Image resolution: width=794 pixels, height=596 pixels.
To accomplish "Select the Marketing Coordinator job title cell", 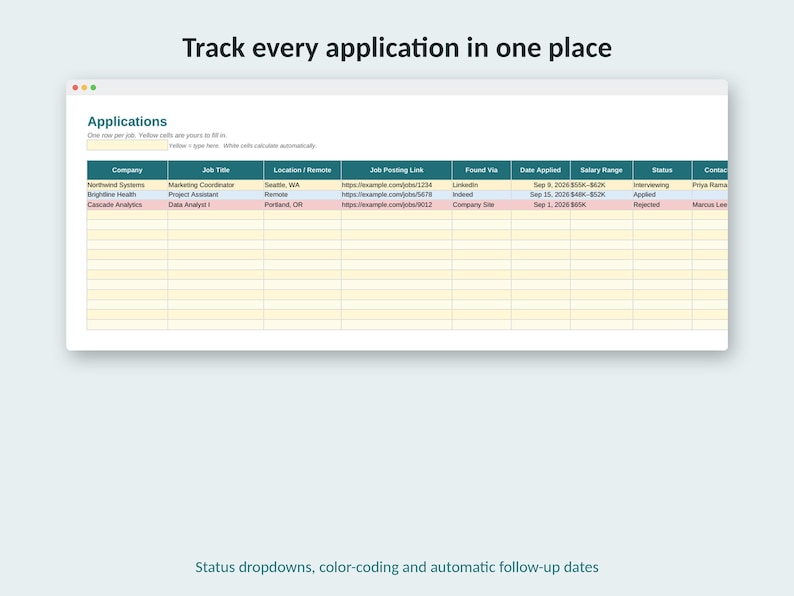I will [216, 185].
